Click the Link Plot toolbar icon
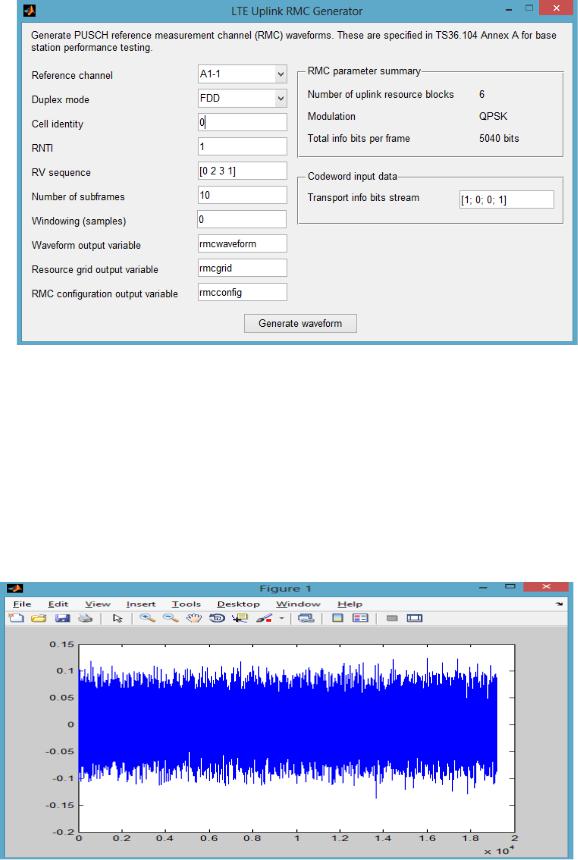 (x=306, y=618)
